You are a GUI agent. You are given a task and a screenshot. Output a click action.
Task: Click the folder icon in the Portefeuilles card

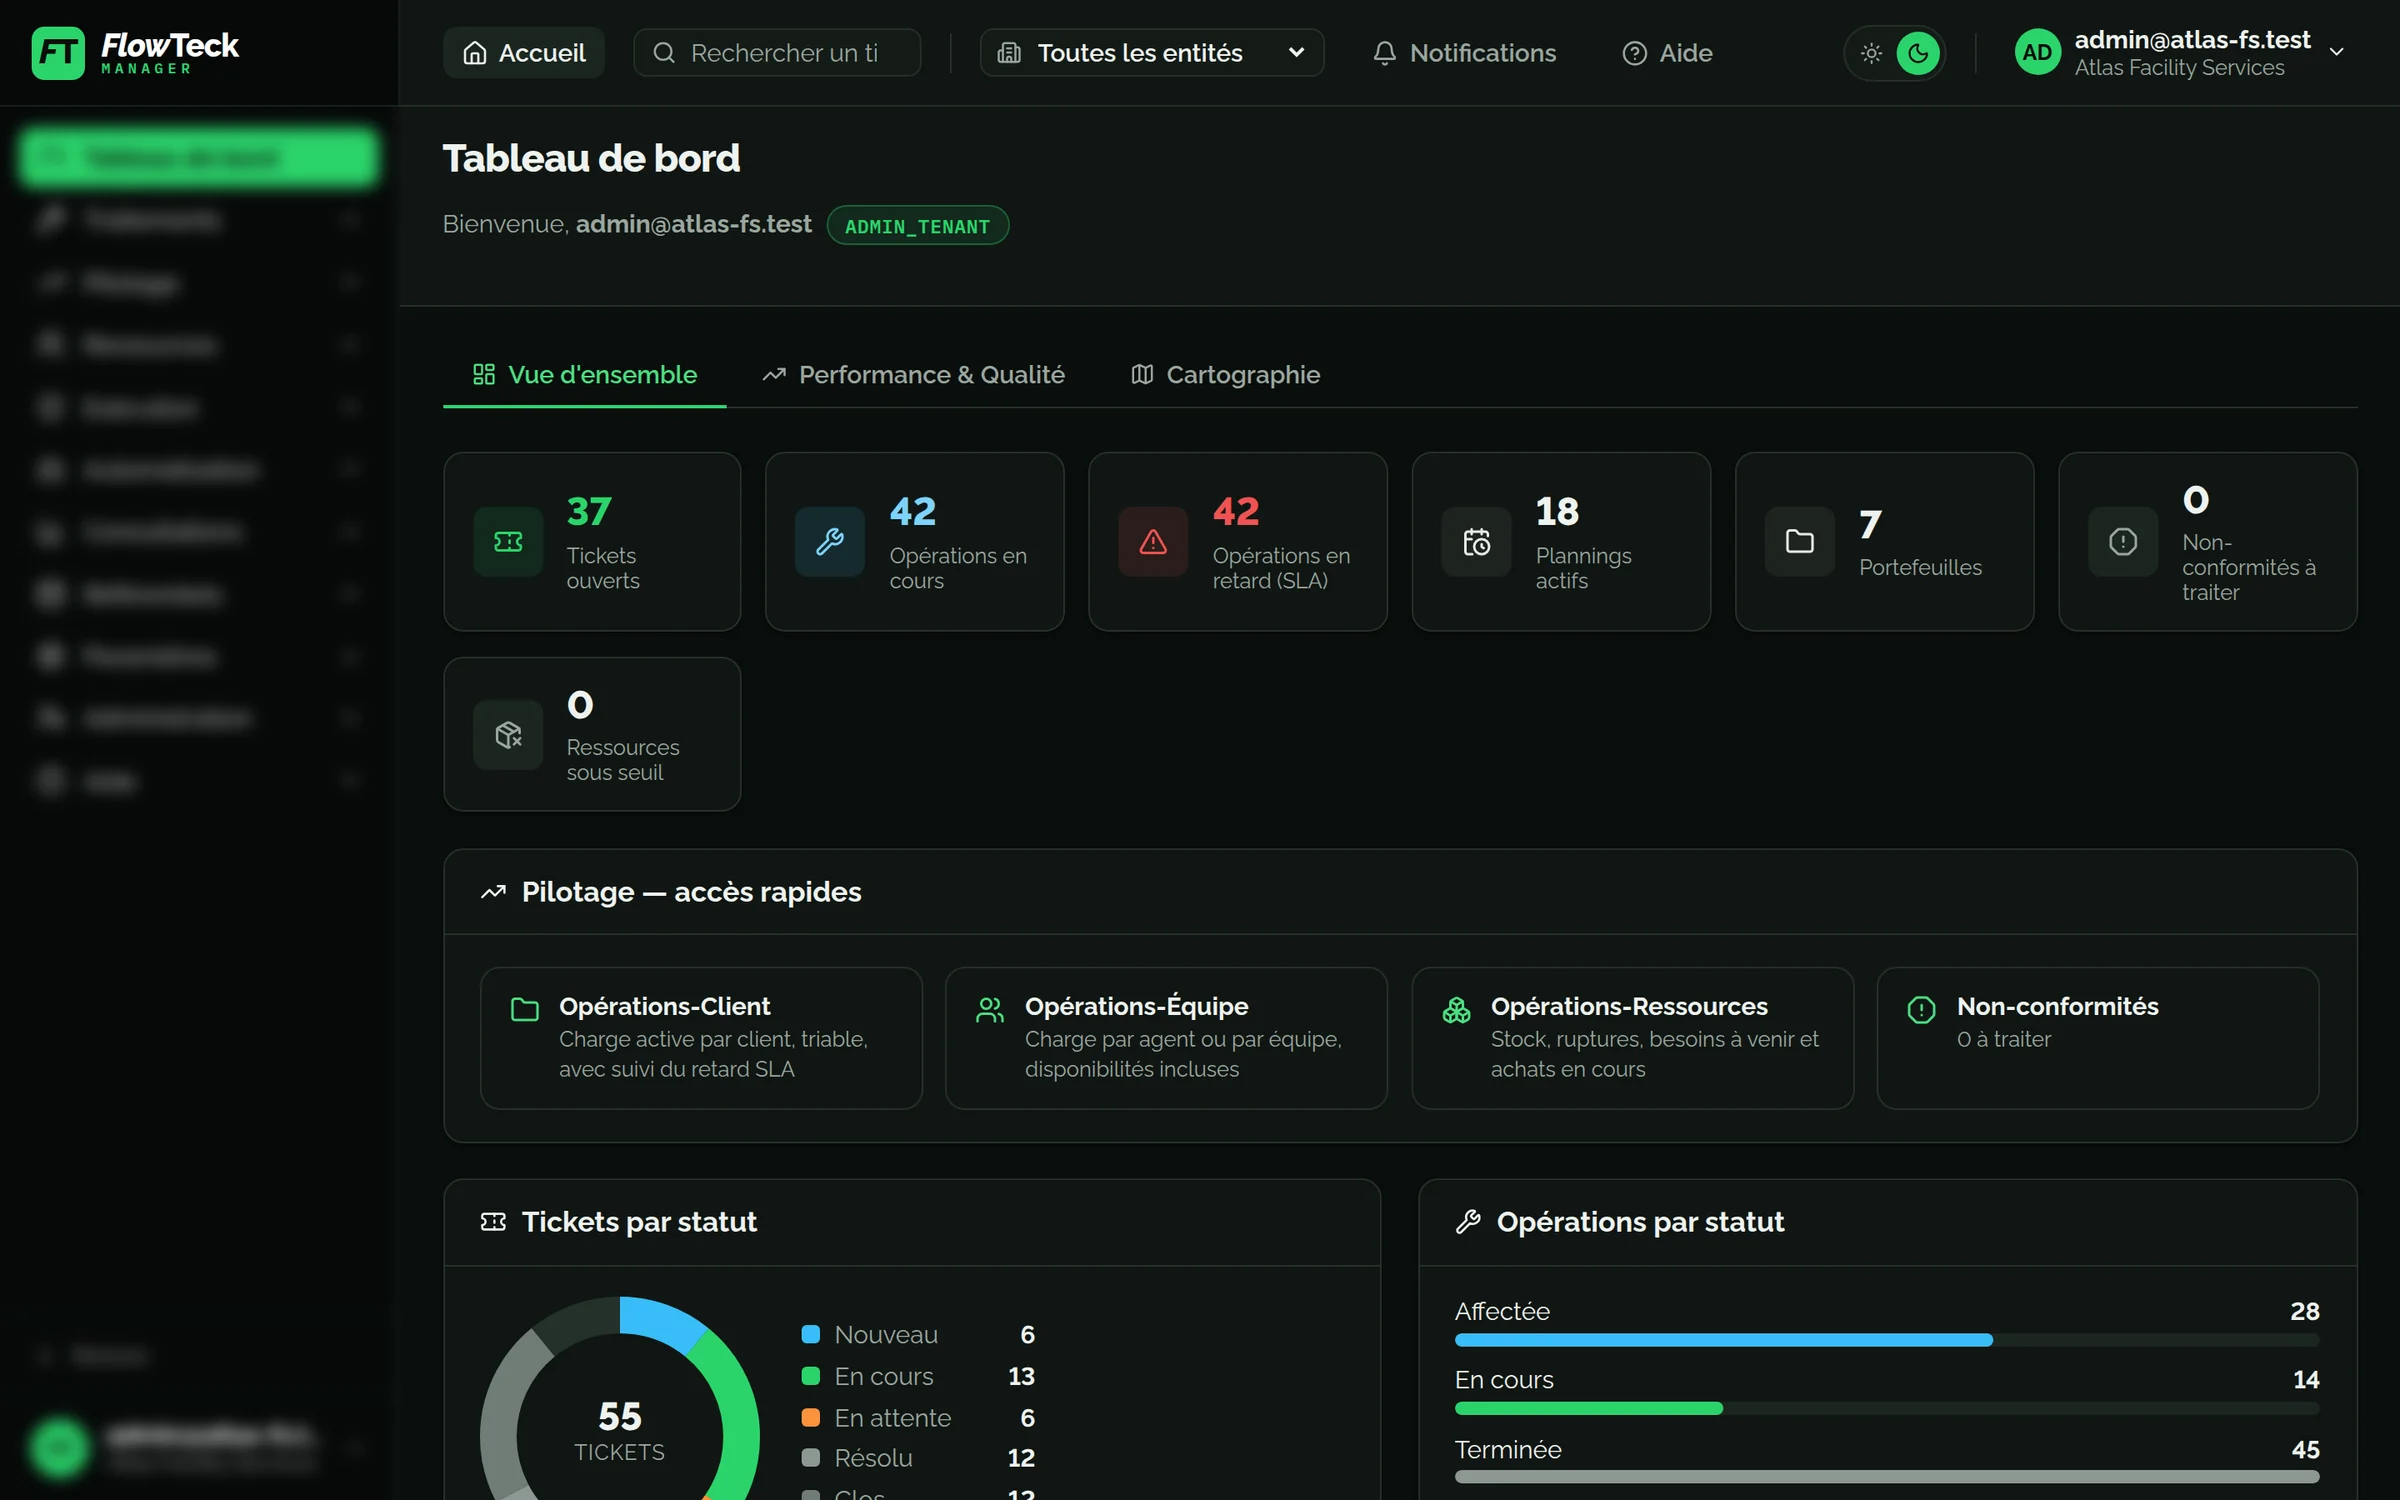click(x=1799, y=541)
